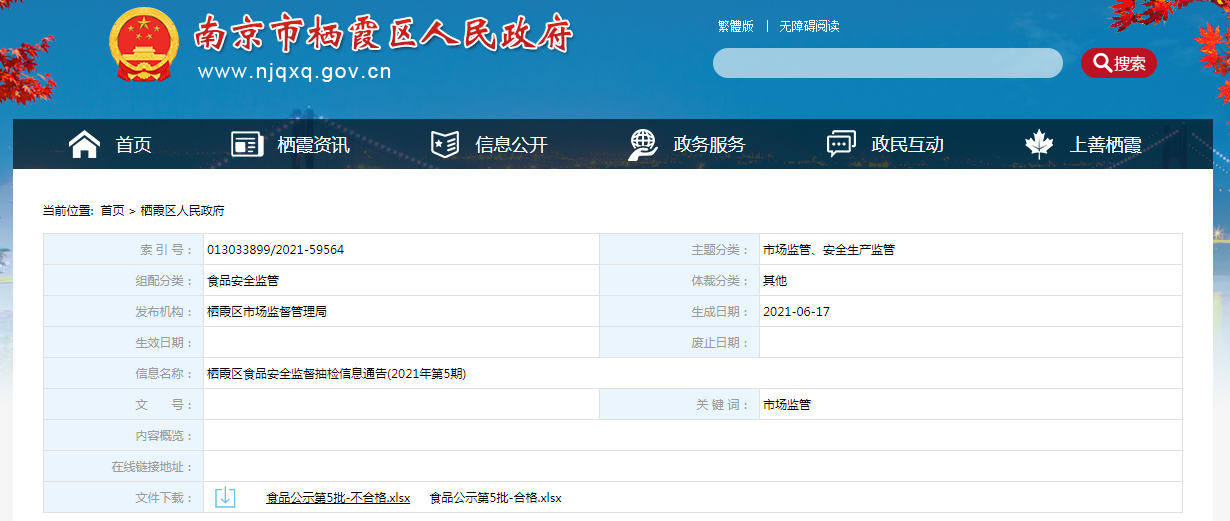This screenshot has width=1230, height=521.
Task: Click the title 栖霞区食品安全监督抽检信息通告(2021年第5期)
Action: pyautogui.click(x=337, y=374)
